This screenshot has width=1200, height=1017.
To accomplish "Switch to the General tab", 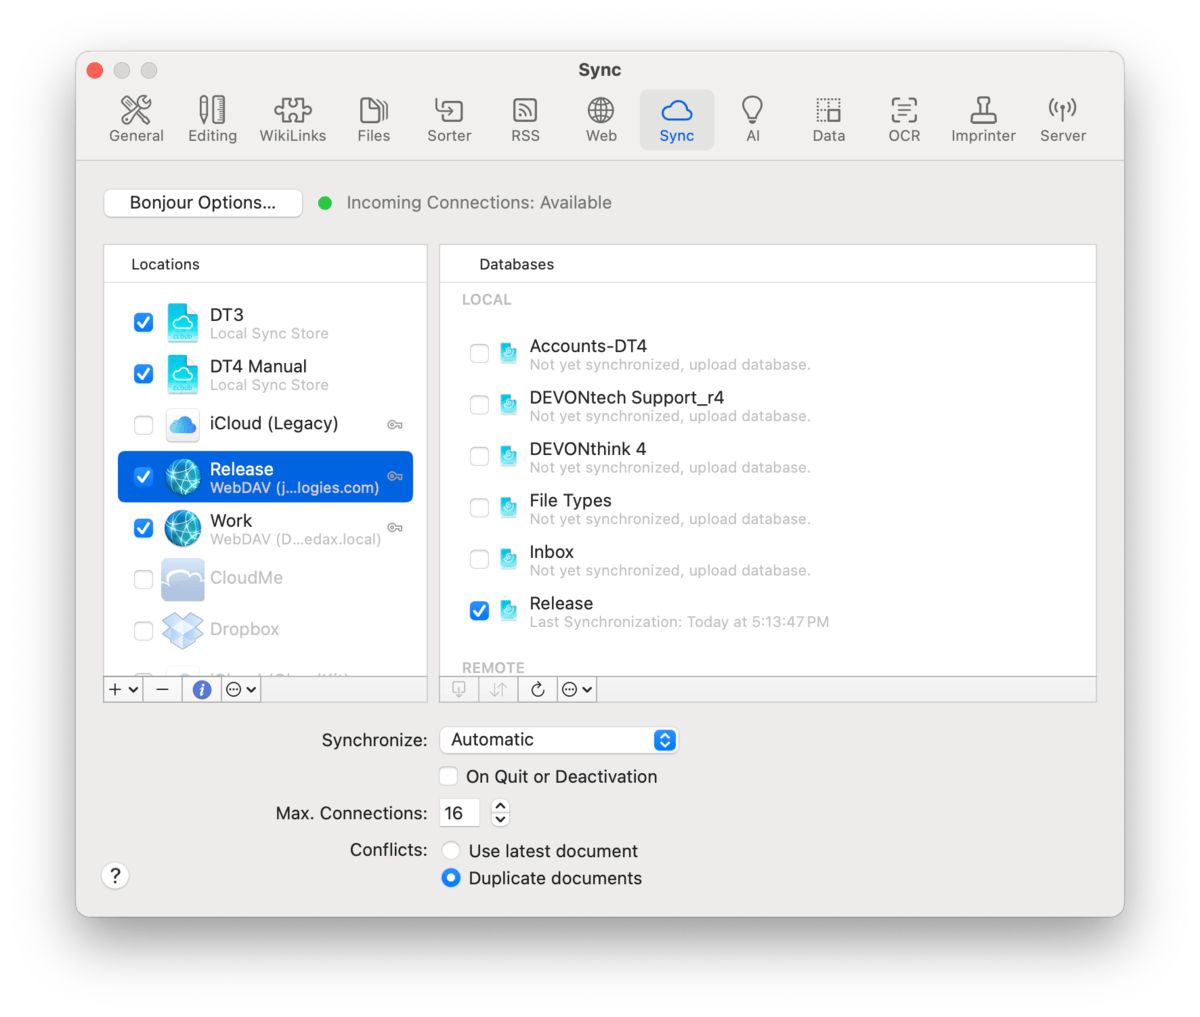I will (136, 120).
